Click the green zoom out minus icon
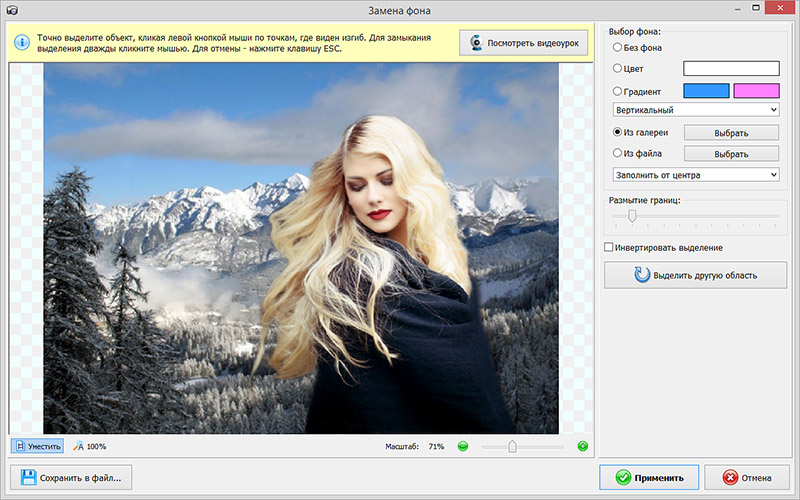 click(462, 446)
